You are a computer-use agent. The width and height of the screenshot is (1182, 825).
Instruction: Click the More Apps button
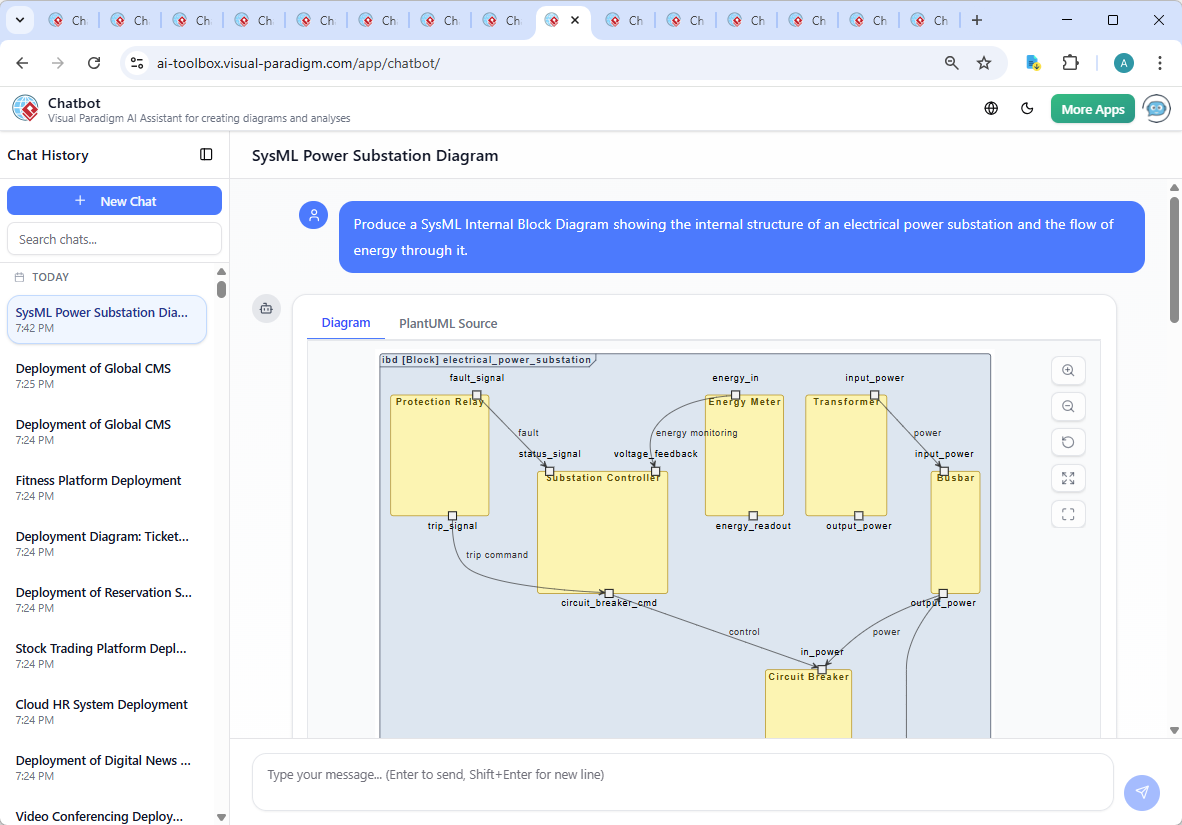tap(1092, 108)
